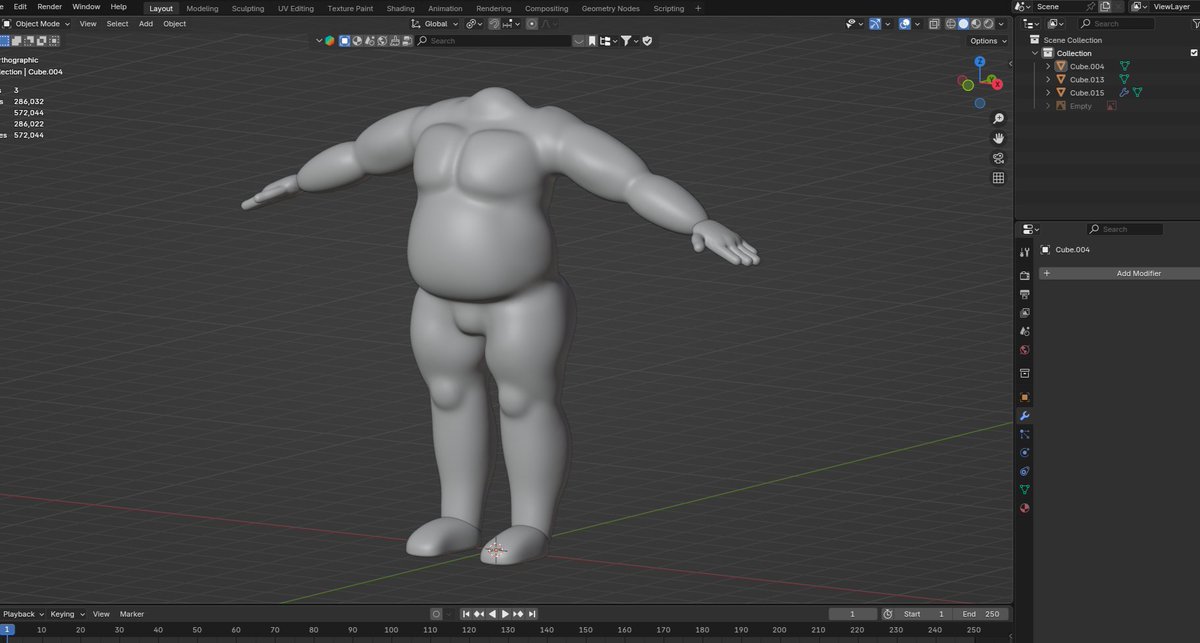Switch perspective/orthographic with the grid gizmo
Screen dimensions: 1200x643
click(998, 178)
